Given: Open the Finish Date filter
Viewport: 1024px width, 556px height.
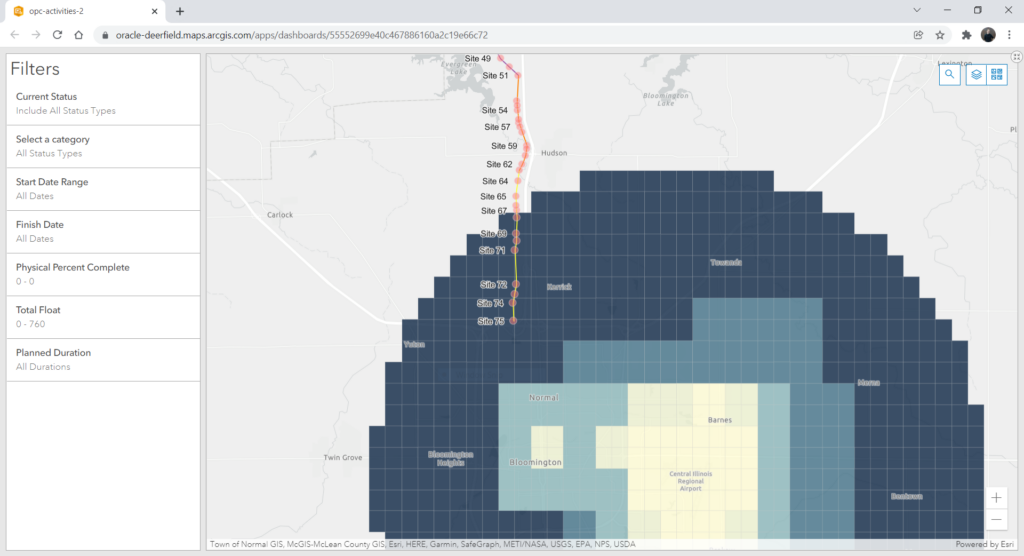Looking at the screenshot, I should click(x=103, y=231).
